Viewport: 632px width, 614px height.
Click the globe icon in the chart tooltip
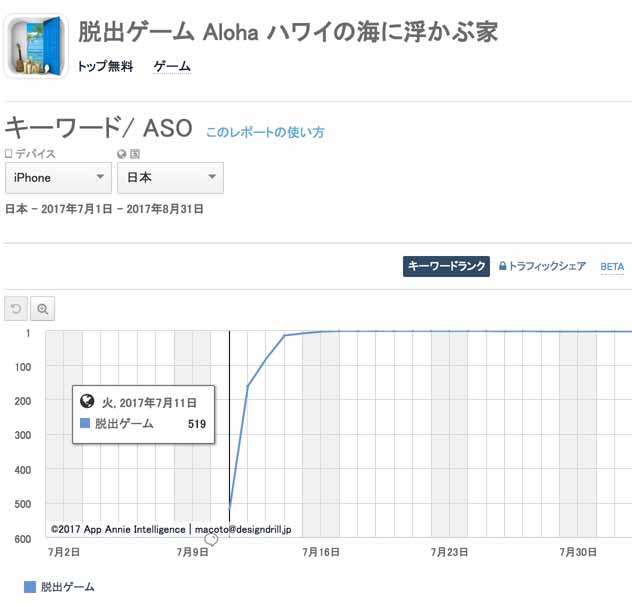pyautogui.click(x=87, y=402)
